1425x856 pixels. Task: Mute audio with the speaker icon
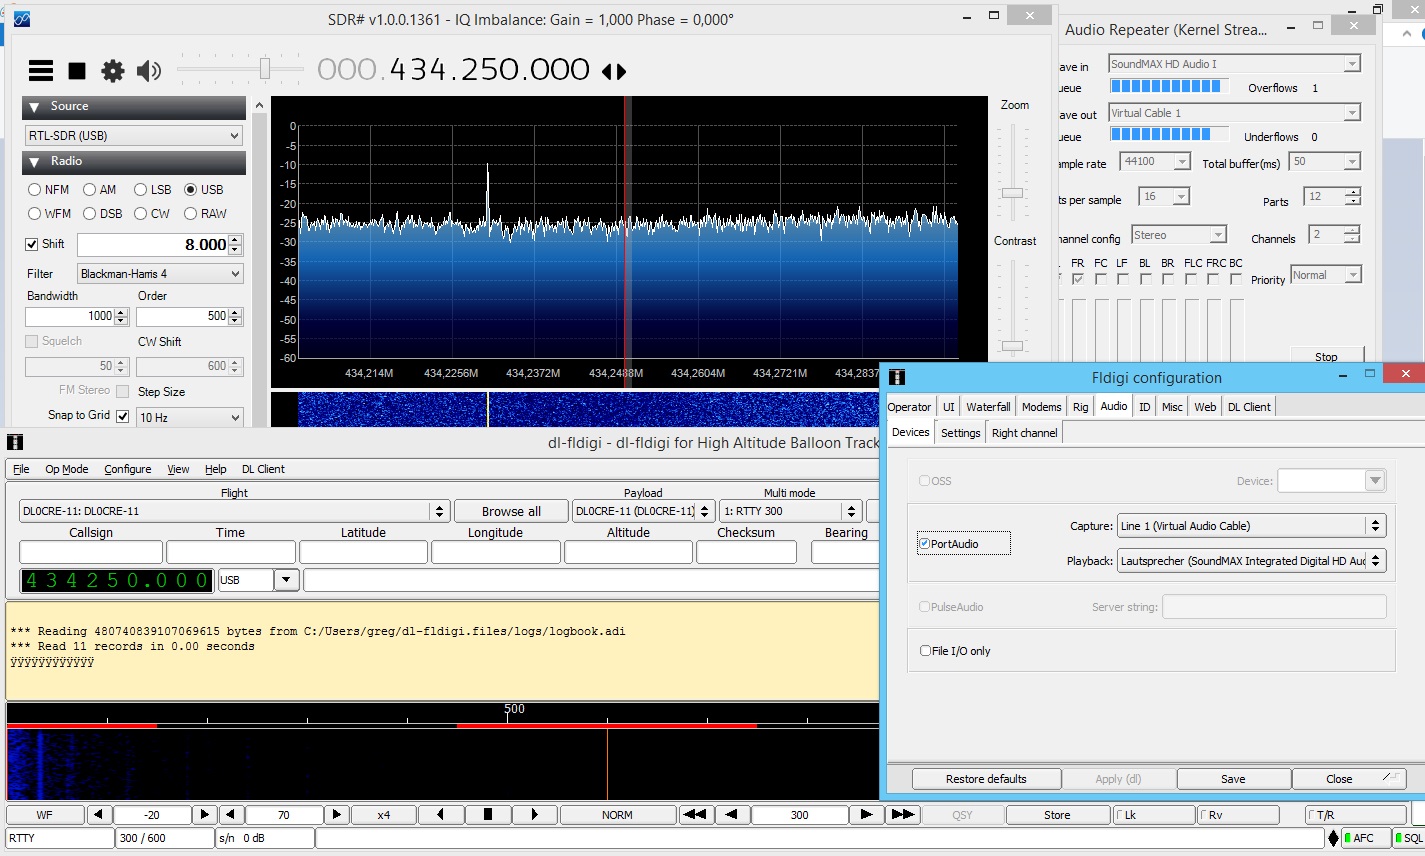(148, 70)
